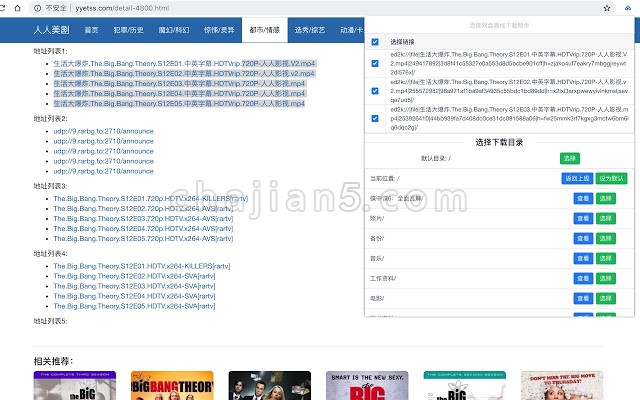The image size is (640, 400).
Task: Click the 设为默认 button
Action: click(611, 178)
